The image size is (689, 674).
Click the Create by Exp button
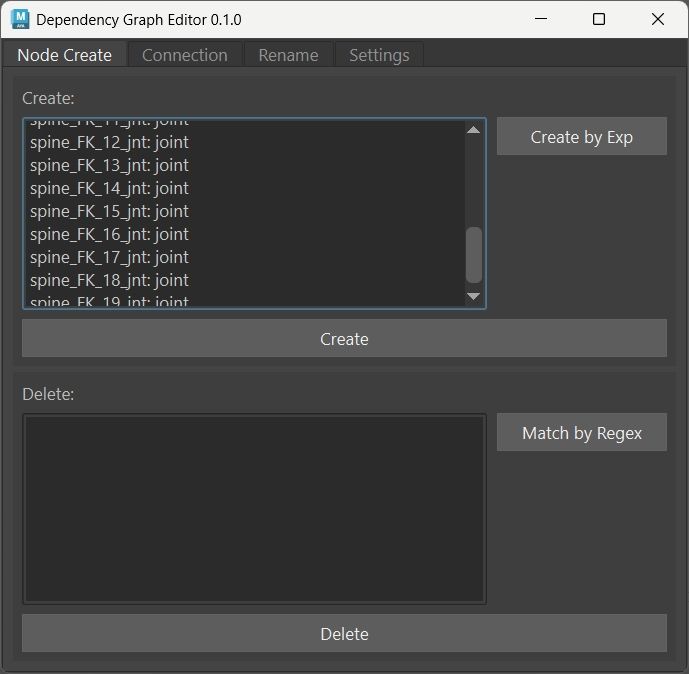(581, 136)
